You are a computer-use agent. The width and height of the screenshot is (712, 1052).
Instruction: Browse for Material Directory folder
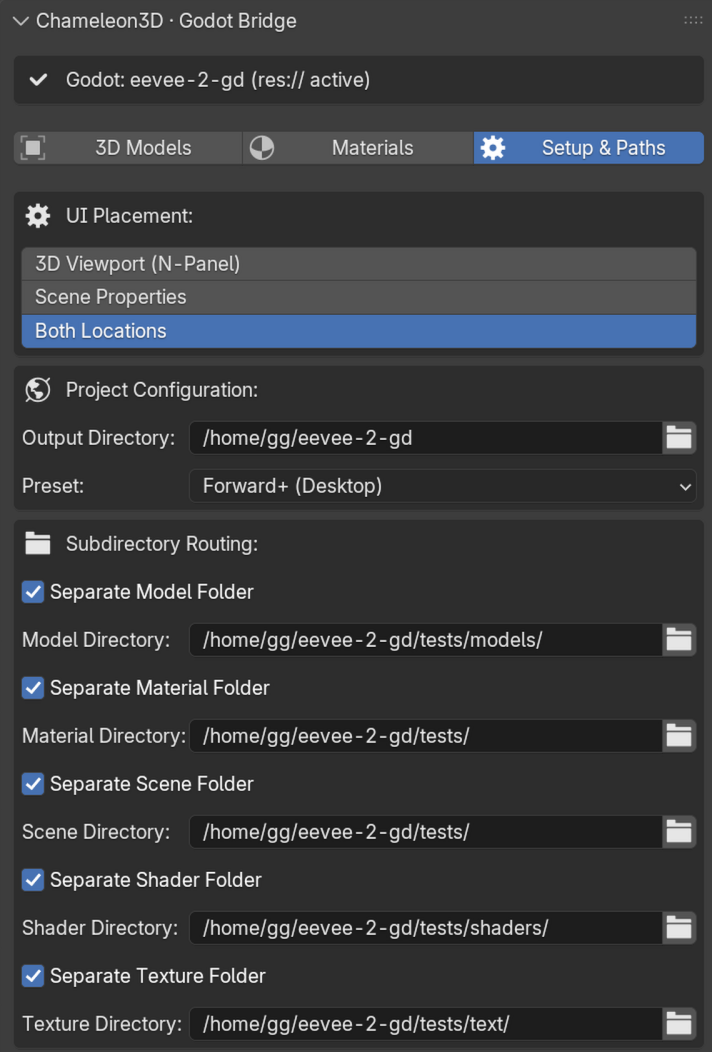679,736
